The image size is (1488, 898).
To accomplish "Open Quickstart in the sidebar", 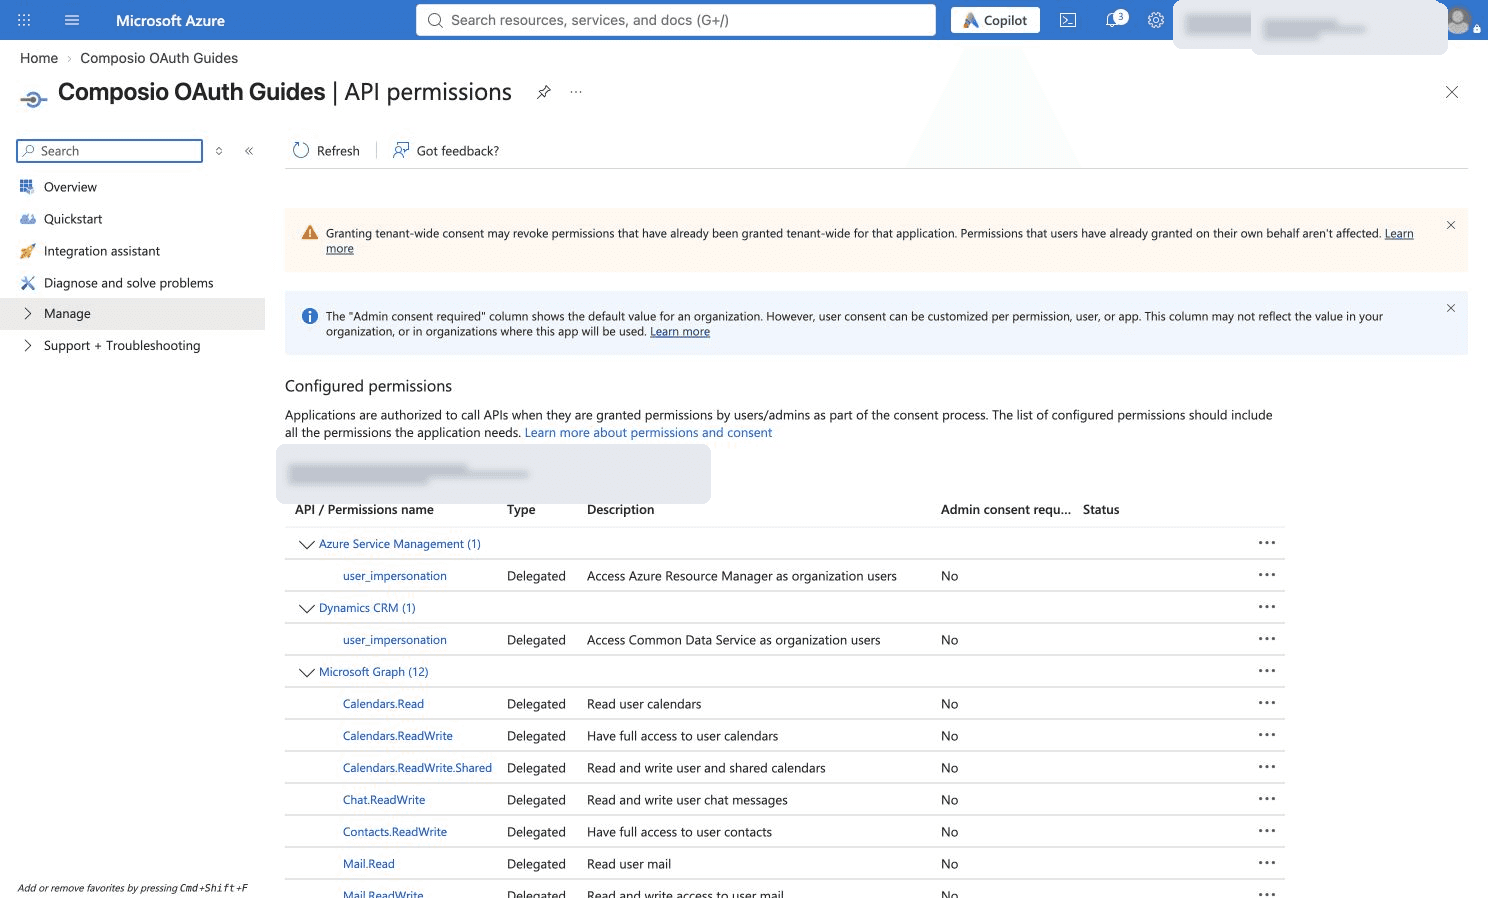I will tap(73, 219).
